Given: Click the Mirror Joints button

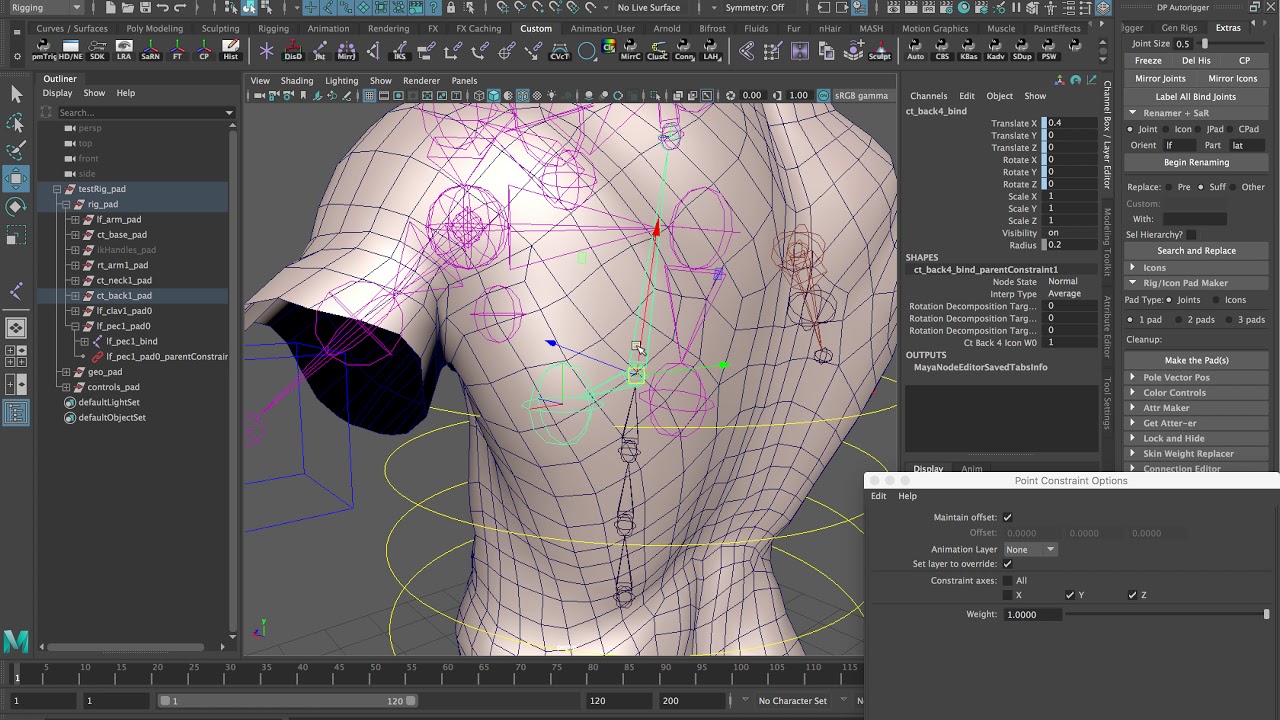Looking at the screenshot, I should (1160, 79).
